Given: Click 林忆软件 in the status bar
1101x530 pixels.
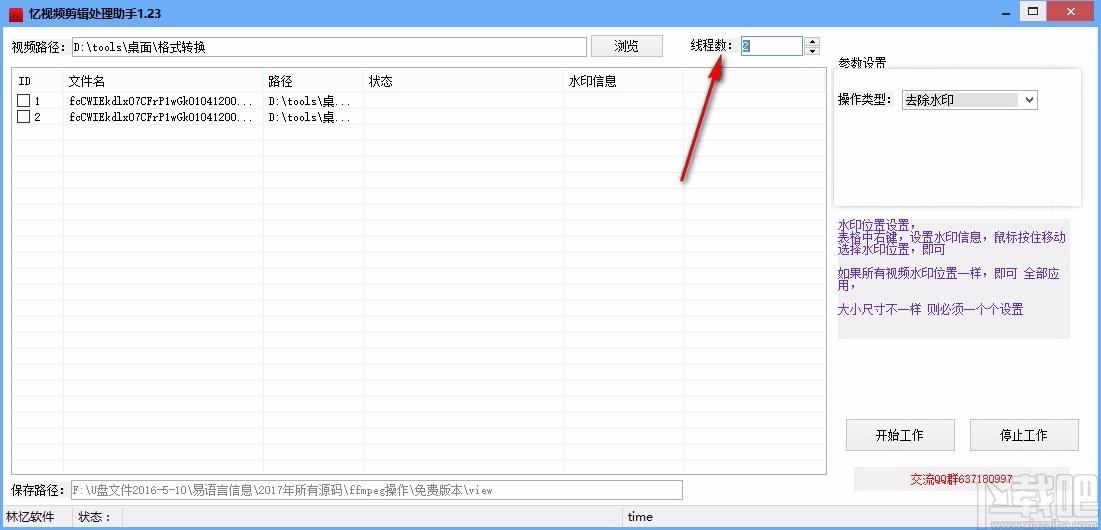Looking at the screenshot, I should 30,517.
